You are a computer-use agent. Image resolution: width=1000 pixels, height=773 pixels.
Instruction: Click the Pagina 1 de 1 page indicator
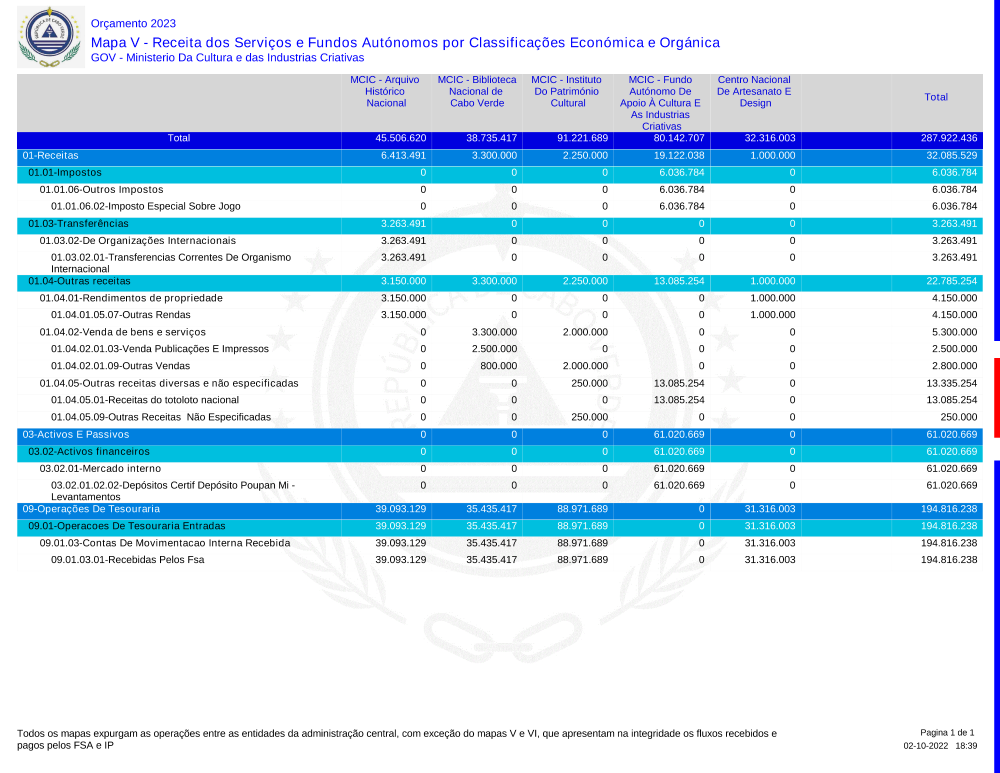click(946, 733)
